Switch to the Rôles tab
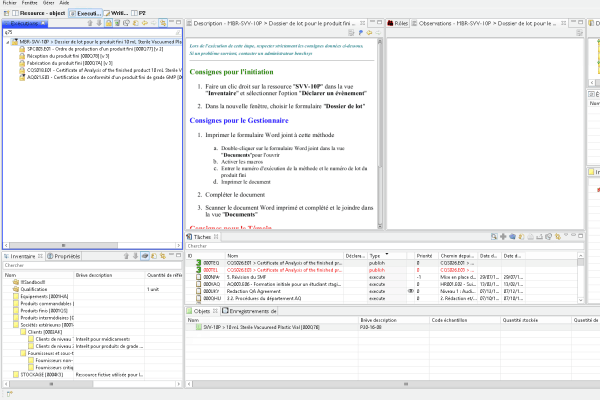 pos(398,23)
